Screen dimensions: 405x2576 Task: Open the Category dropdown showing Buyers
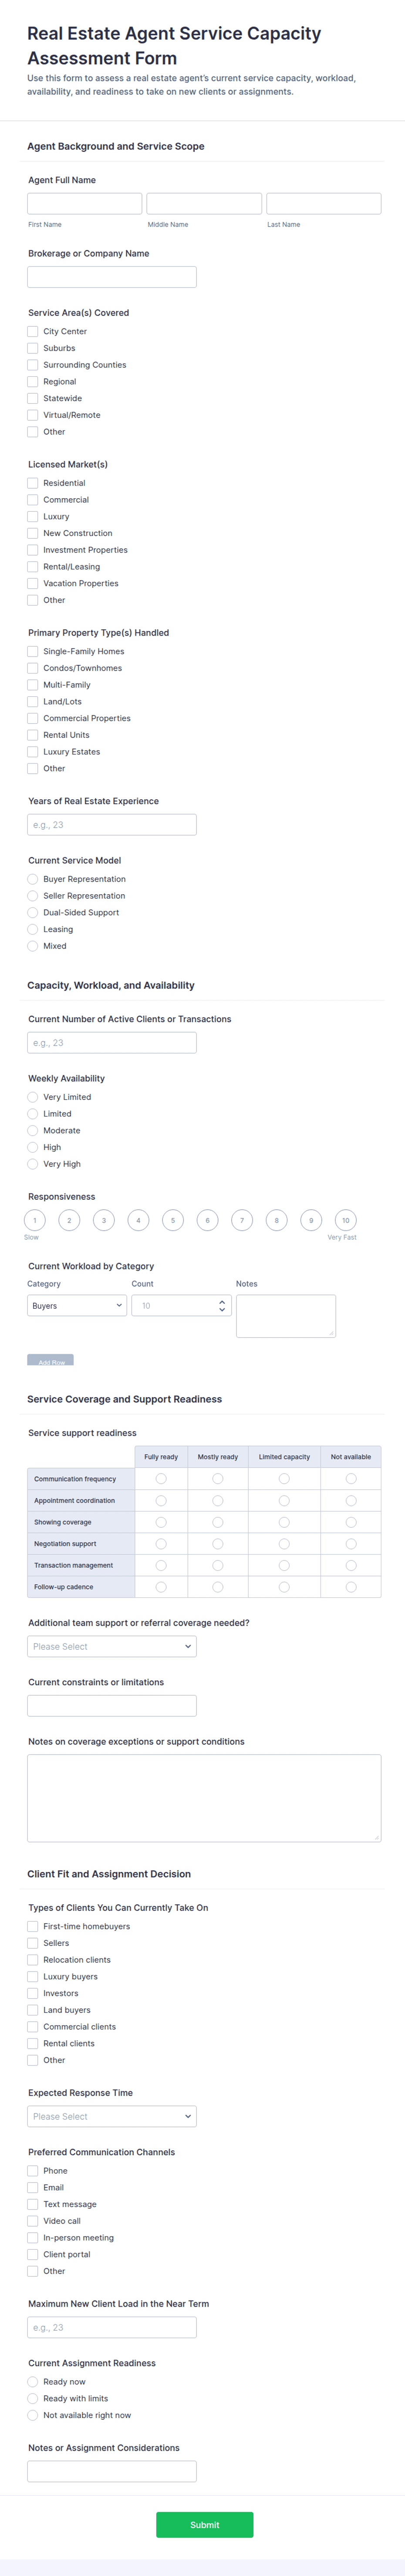77,1305
